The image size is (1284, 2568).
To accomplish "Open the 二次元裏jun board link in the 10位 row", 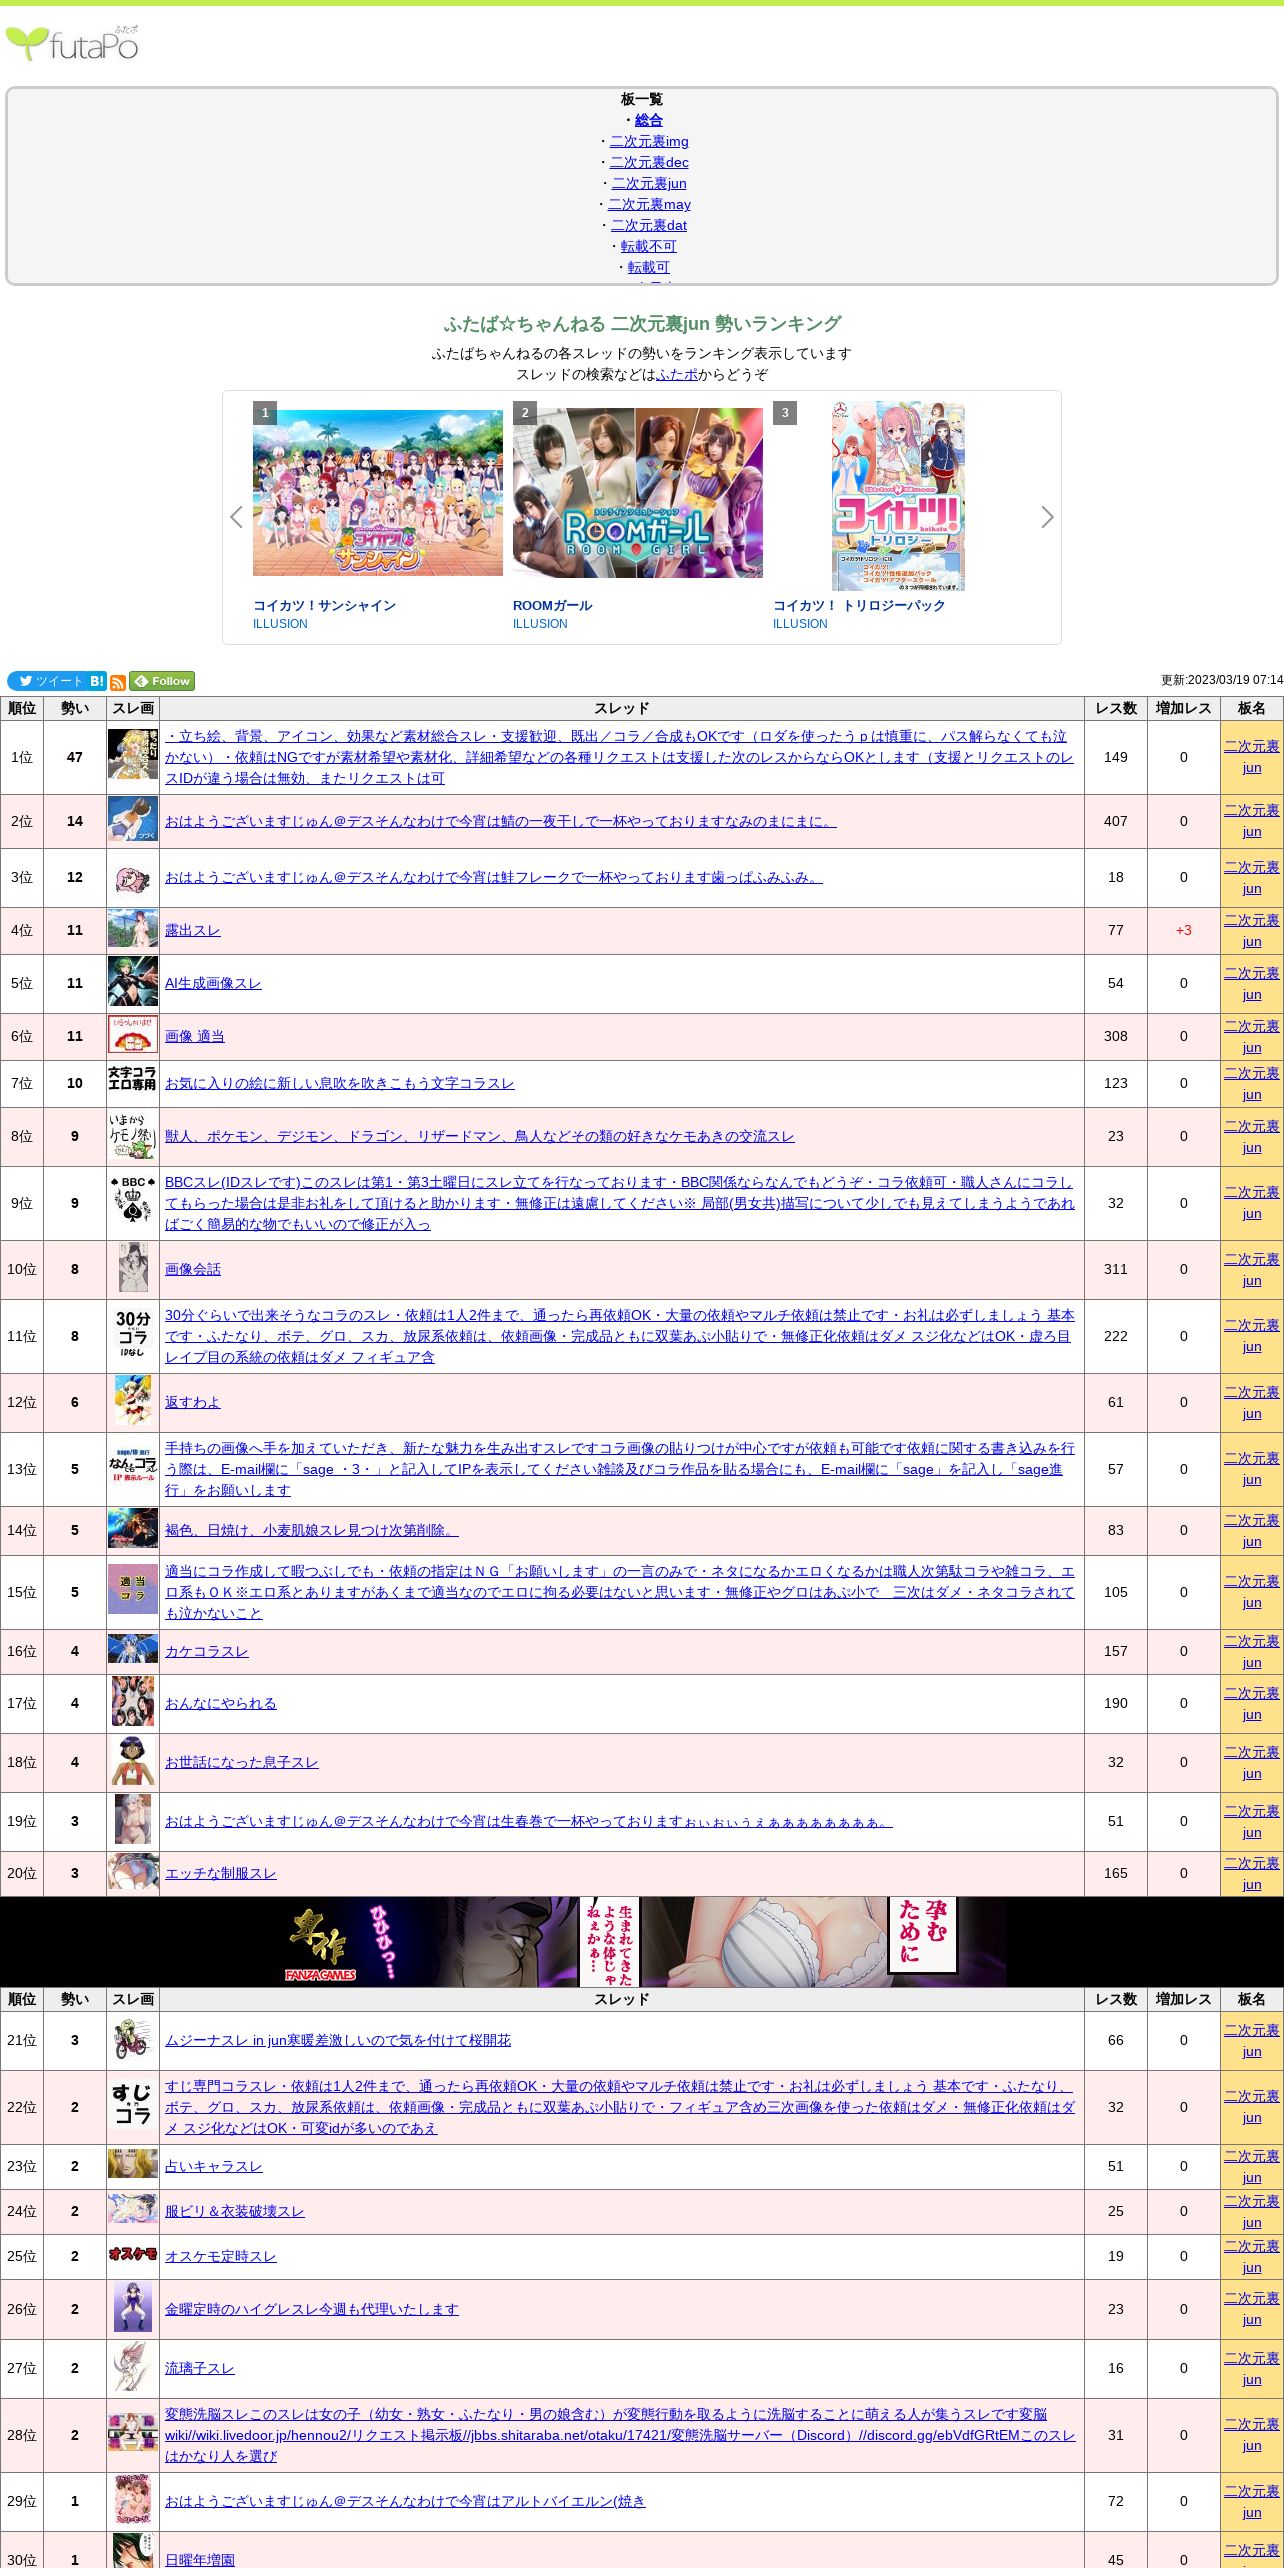I will [x=1252, y=1269].
